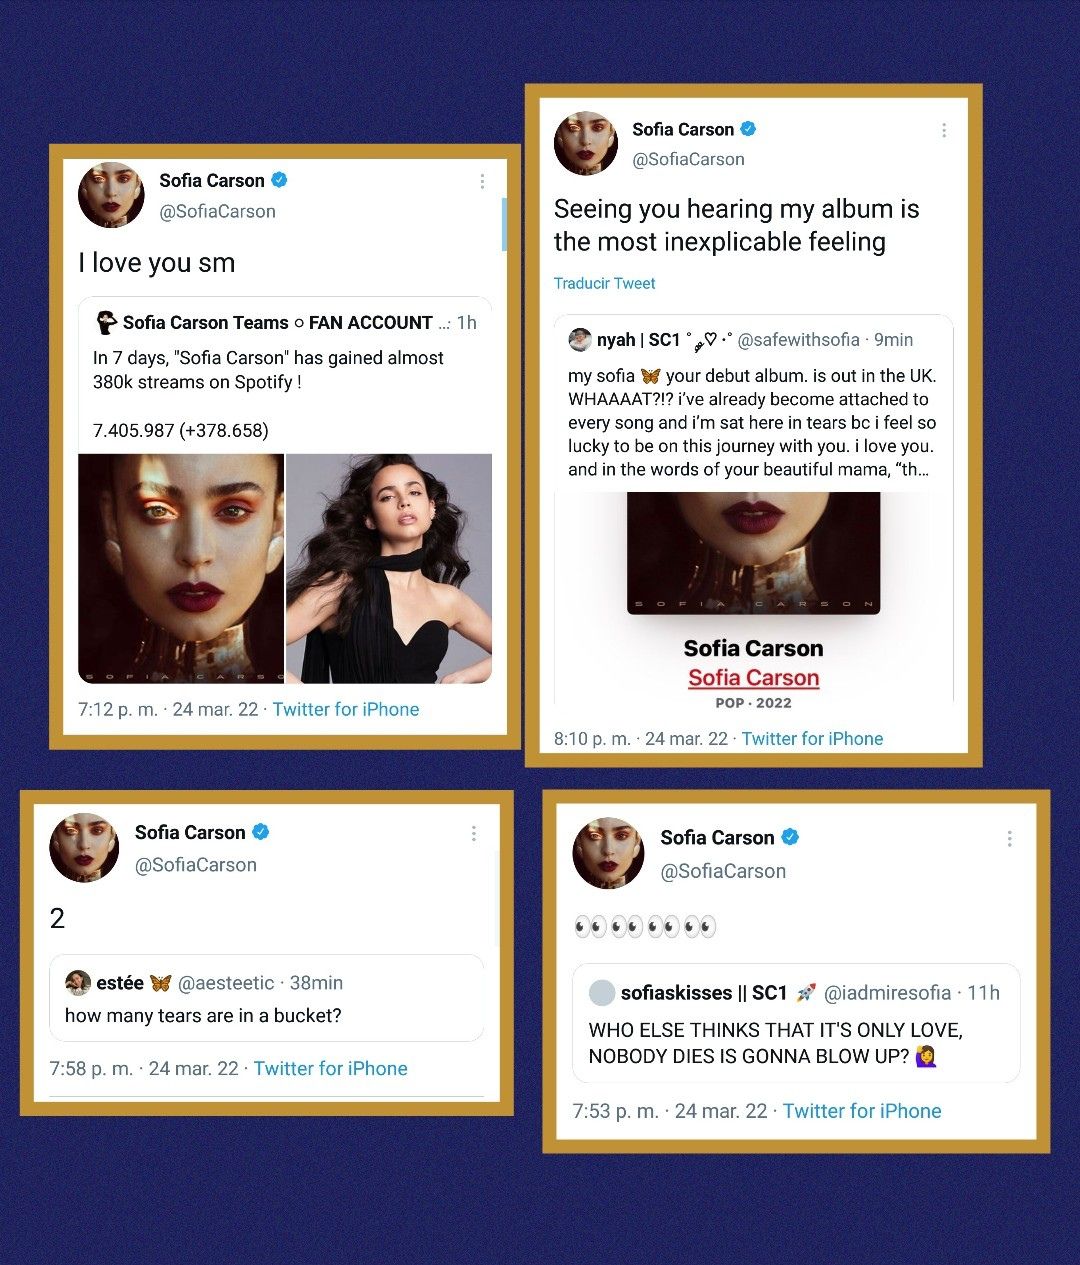This screenshot has height=1265, width=1080.
Task: Click the Traducir Tweet link
Action: [605, 283]
